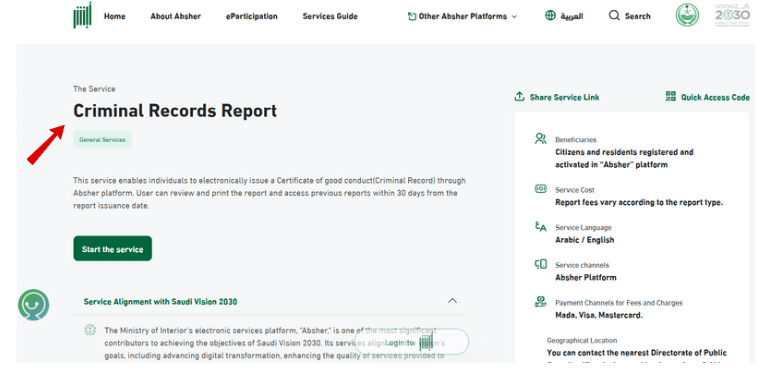The height and width of the screenshot is (371, 763).
Task: Click the gear icon beside Ministry paragraph
Action: click(x=90, y=330)
